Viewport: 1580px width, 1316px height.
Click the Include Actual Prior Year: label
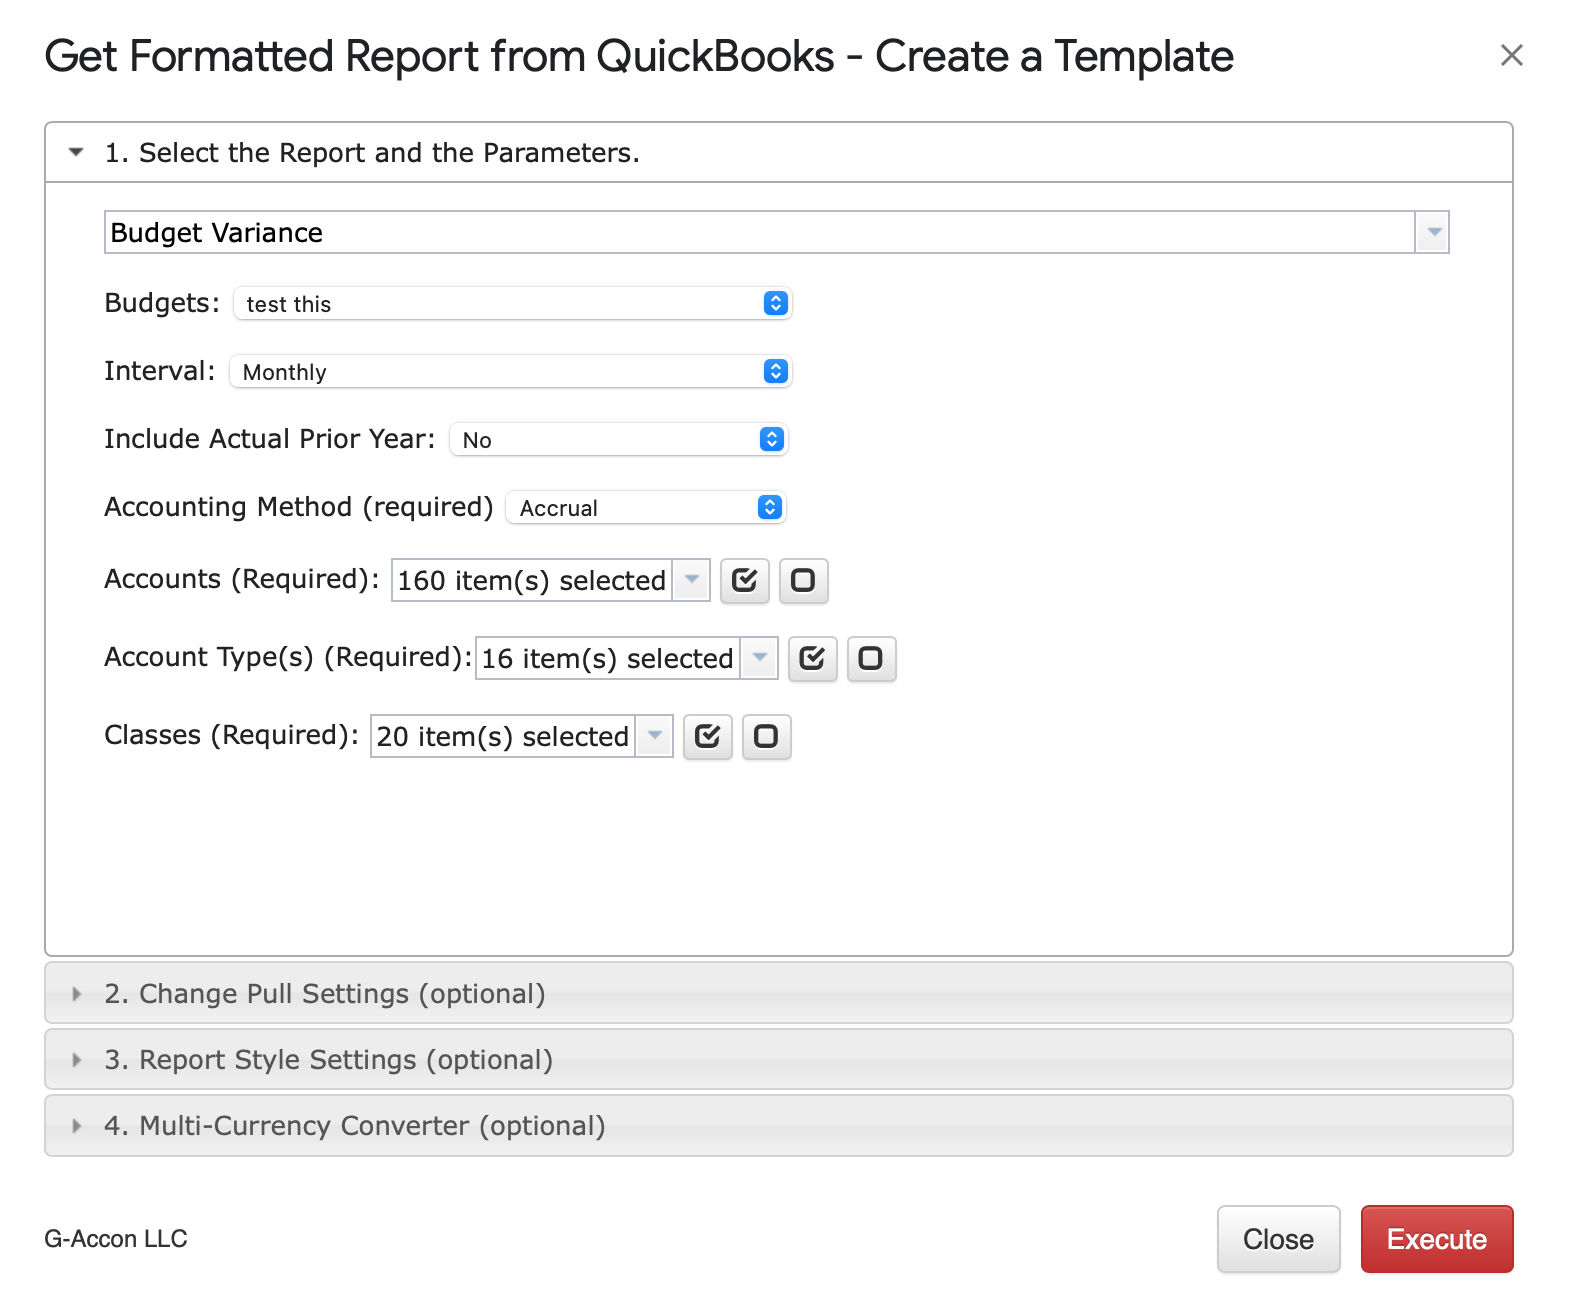coord(270,439)
